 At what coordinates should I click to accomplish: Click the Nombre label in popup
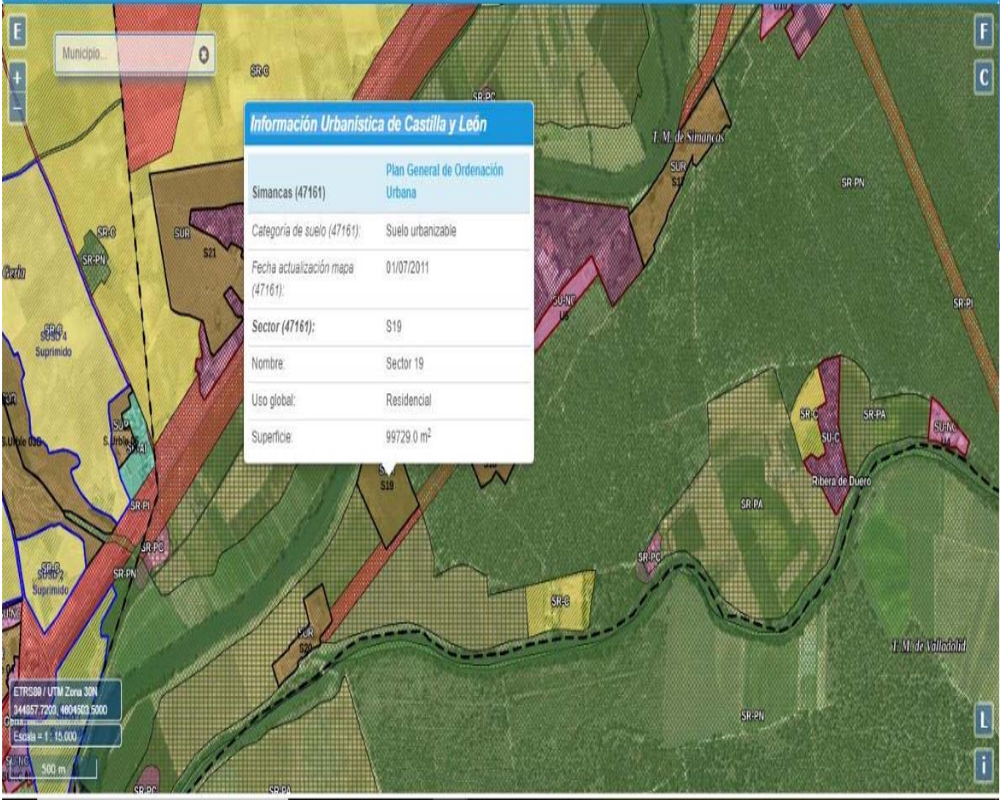pos(268,364)
